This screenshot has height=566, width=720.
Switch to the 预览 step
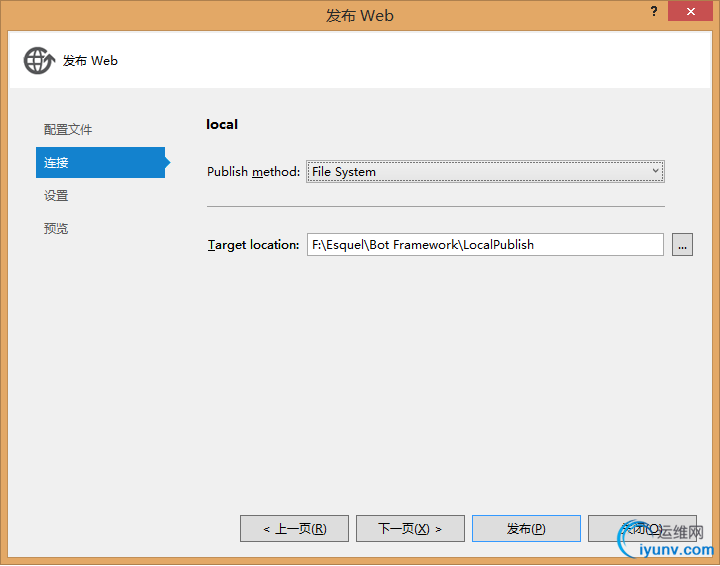click(56, 228)
